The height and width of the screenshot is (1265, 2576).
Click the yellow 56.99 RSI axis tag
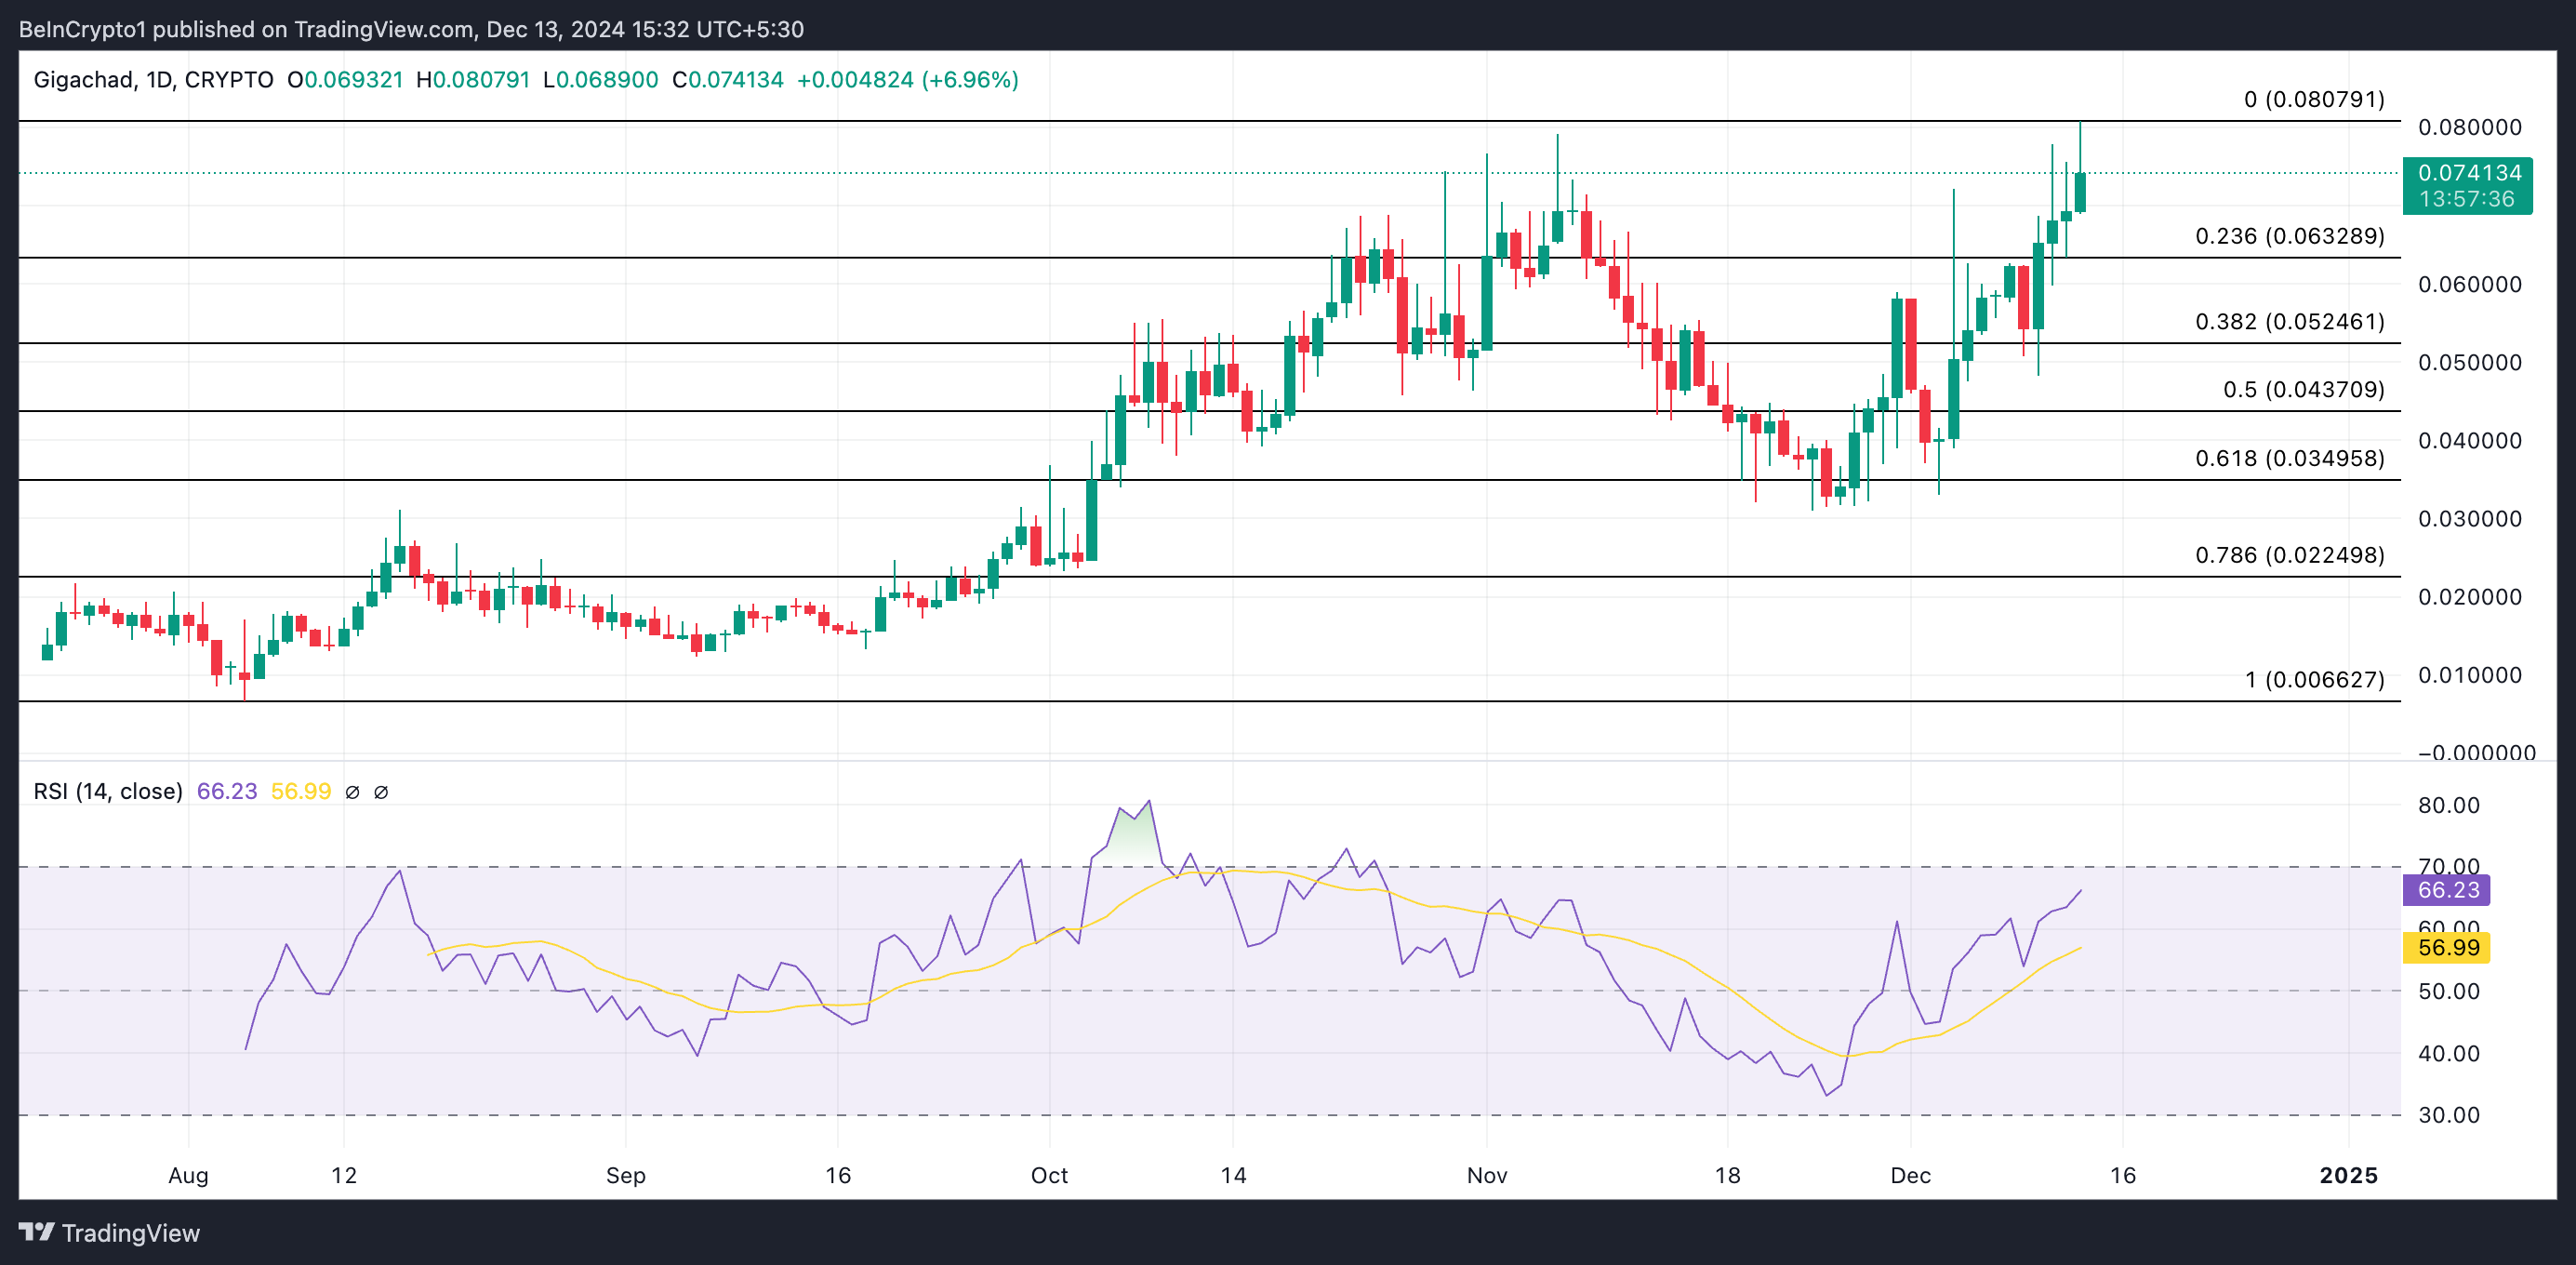[x=2446, y=948]
